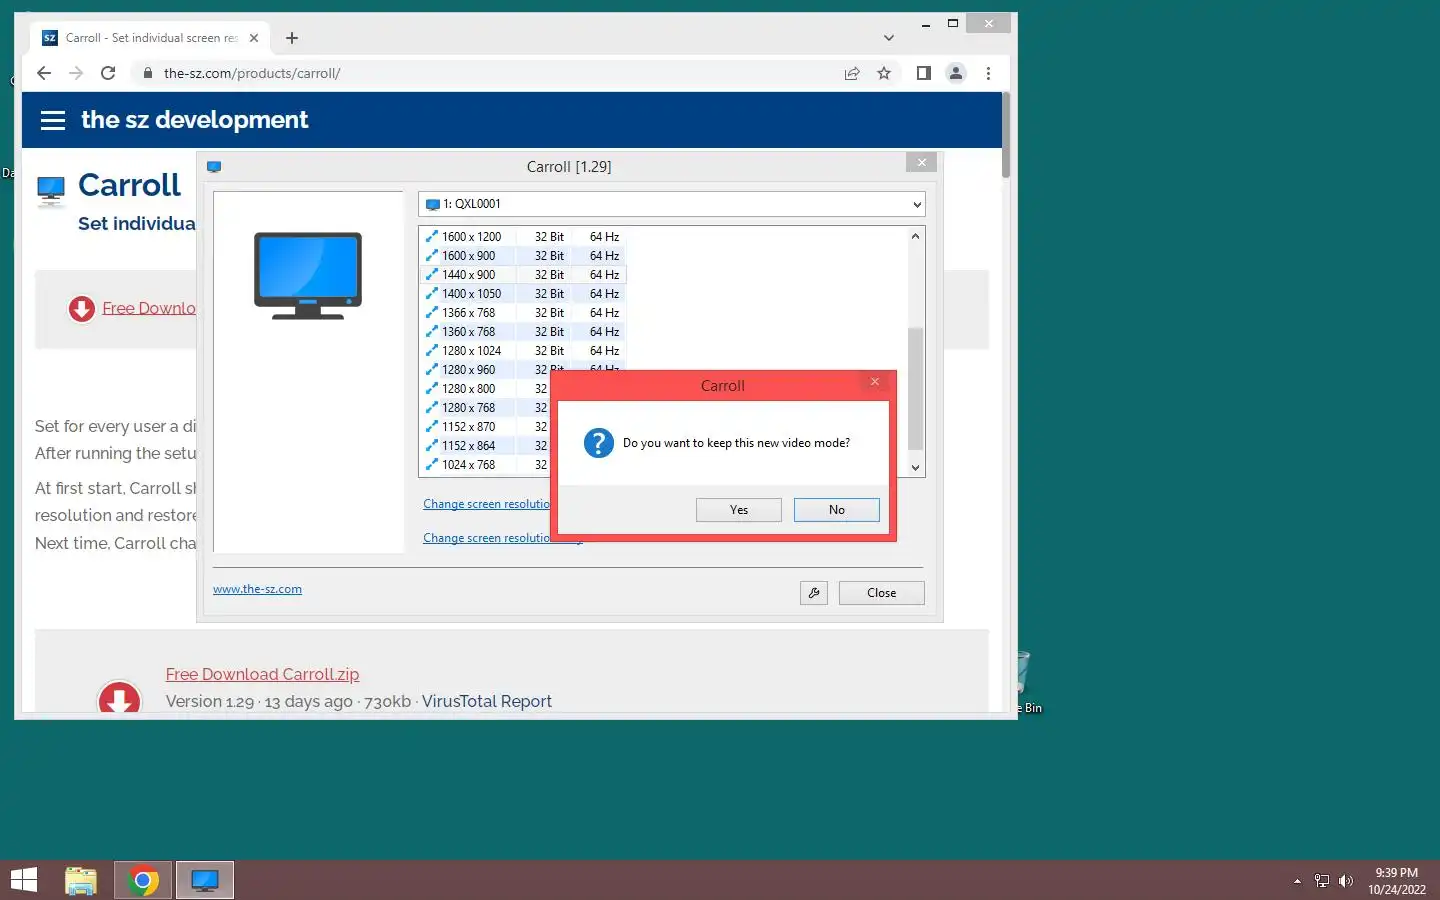Image resolution: width=1440 pixels, height=900 pixels.
Task: Bookmark this page with star icon
Action: point(884,73)
